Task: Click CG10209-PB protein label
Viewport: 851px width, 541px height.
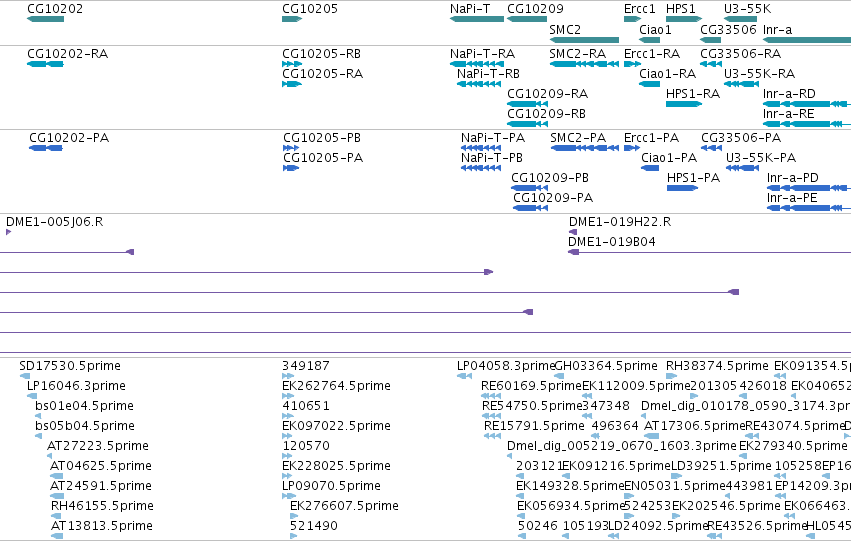Action: coord(550,178)
